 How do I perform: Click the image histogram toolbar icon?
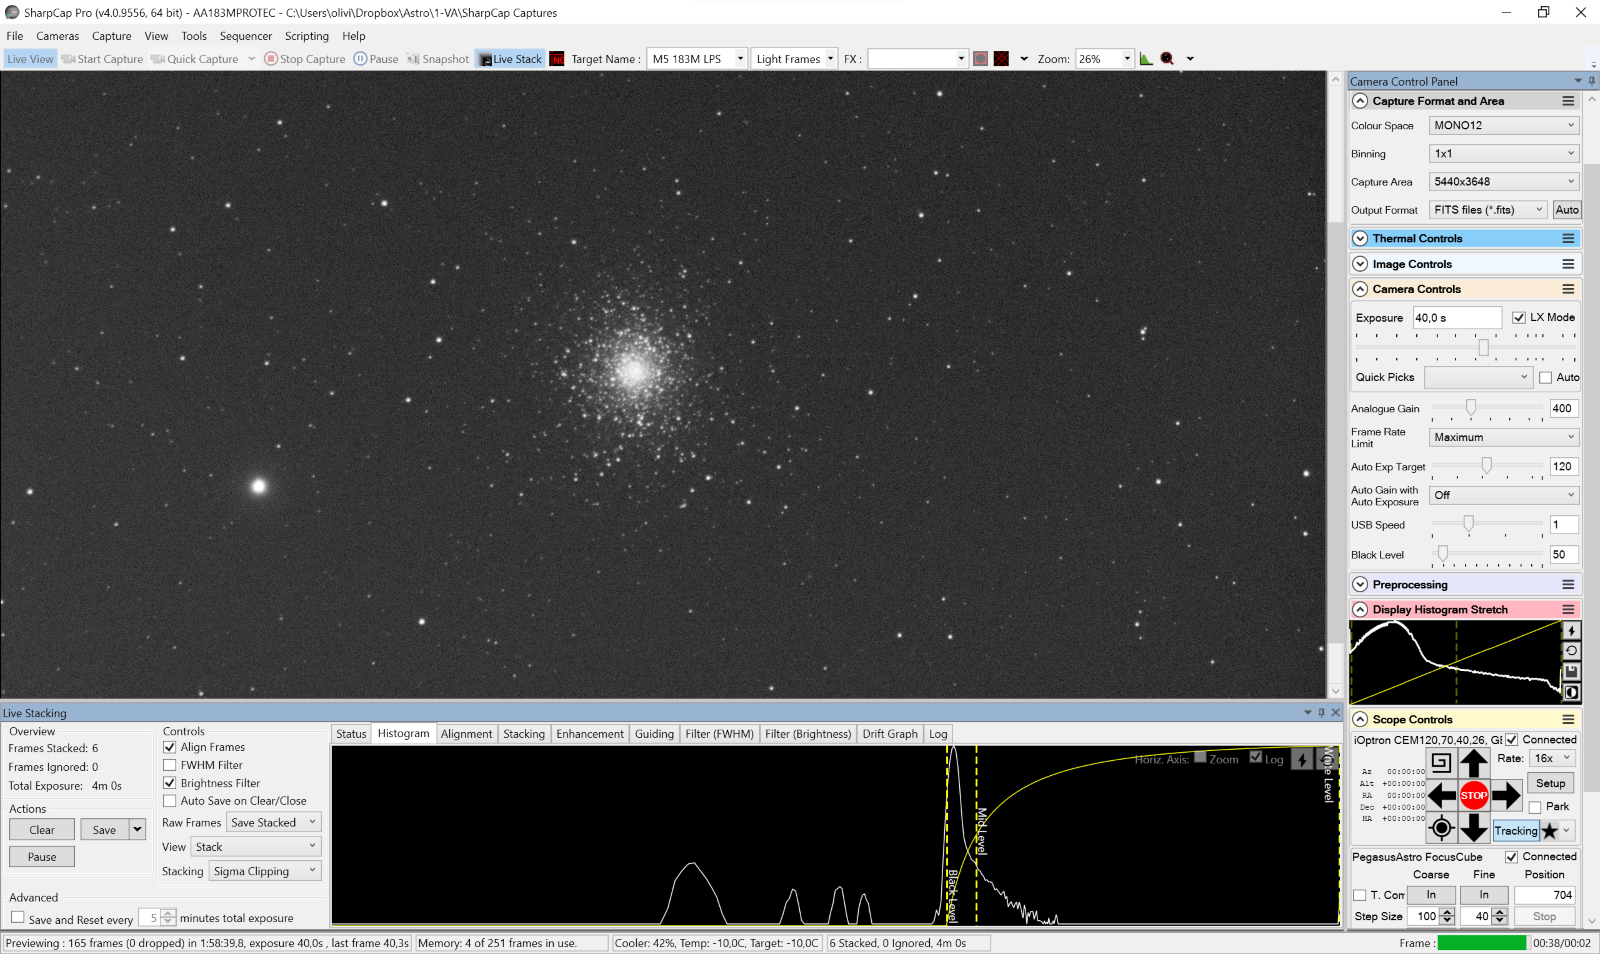click(x=1146, y=59)
